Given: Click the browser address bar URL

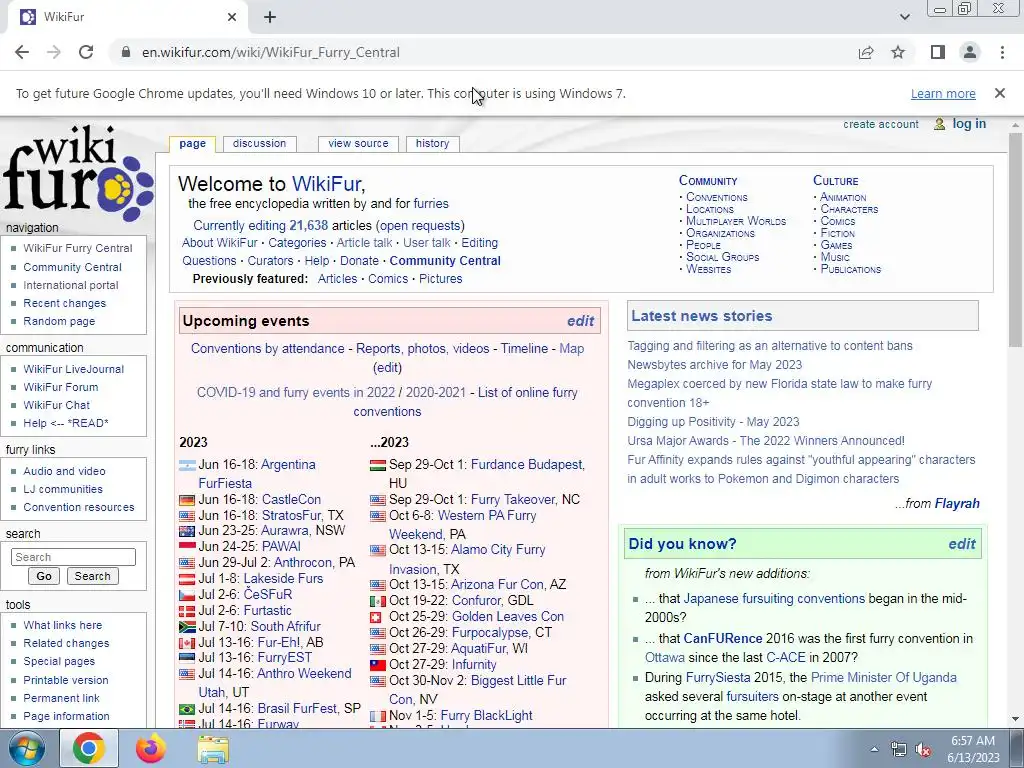Looking at the screenshot, I should [271, 52].
